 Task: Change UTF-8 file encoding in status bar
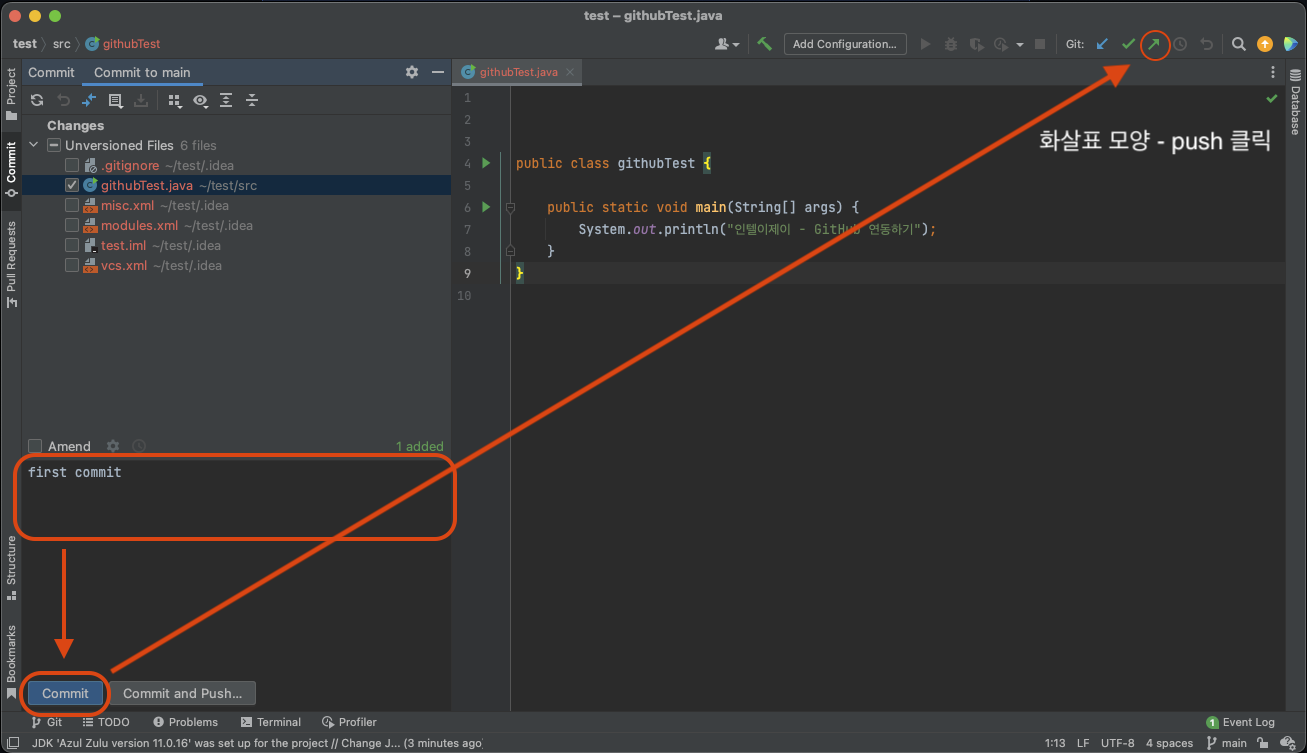1117,743
